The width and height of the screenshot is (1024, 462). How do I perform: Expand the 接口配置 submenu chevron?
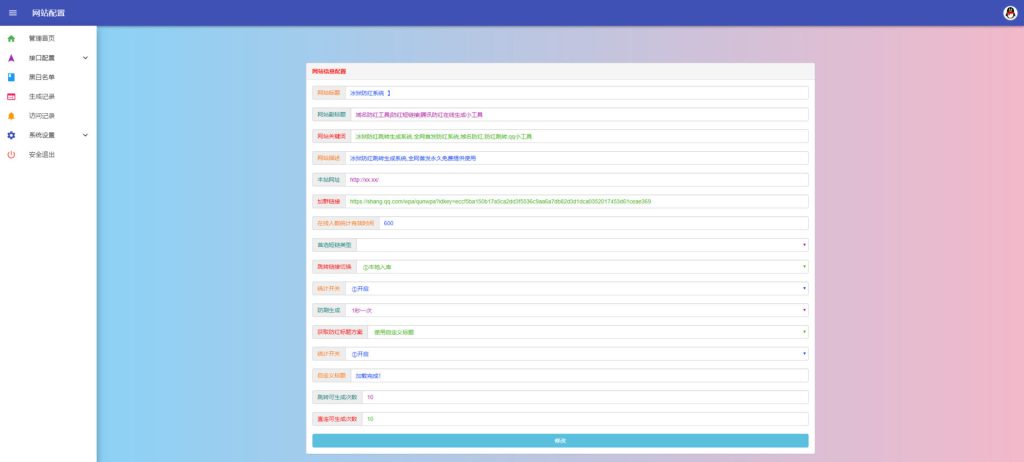tap(86, 58)
